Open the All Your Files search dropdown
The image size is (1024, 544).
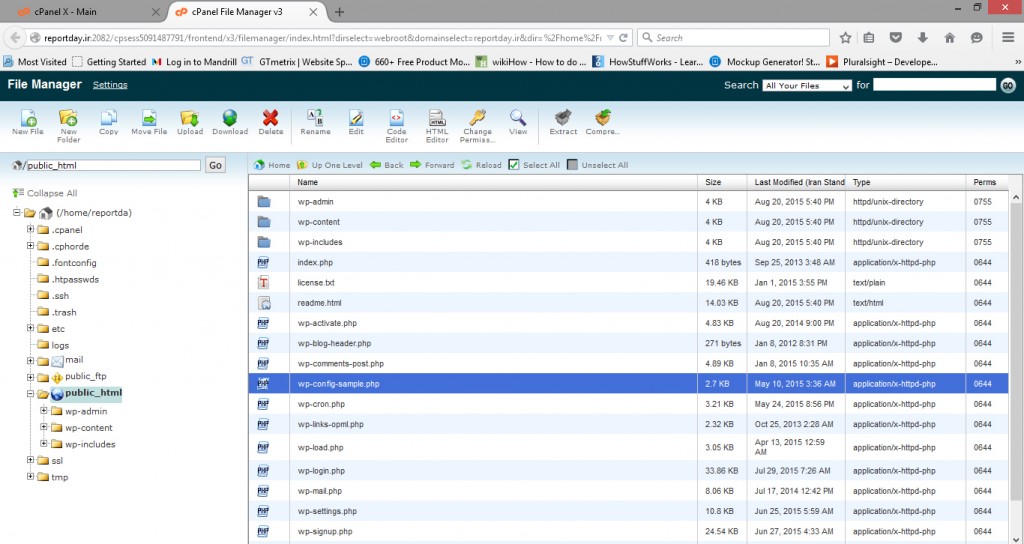(x=807, y=86)
